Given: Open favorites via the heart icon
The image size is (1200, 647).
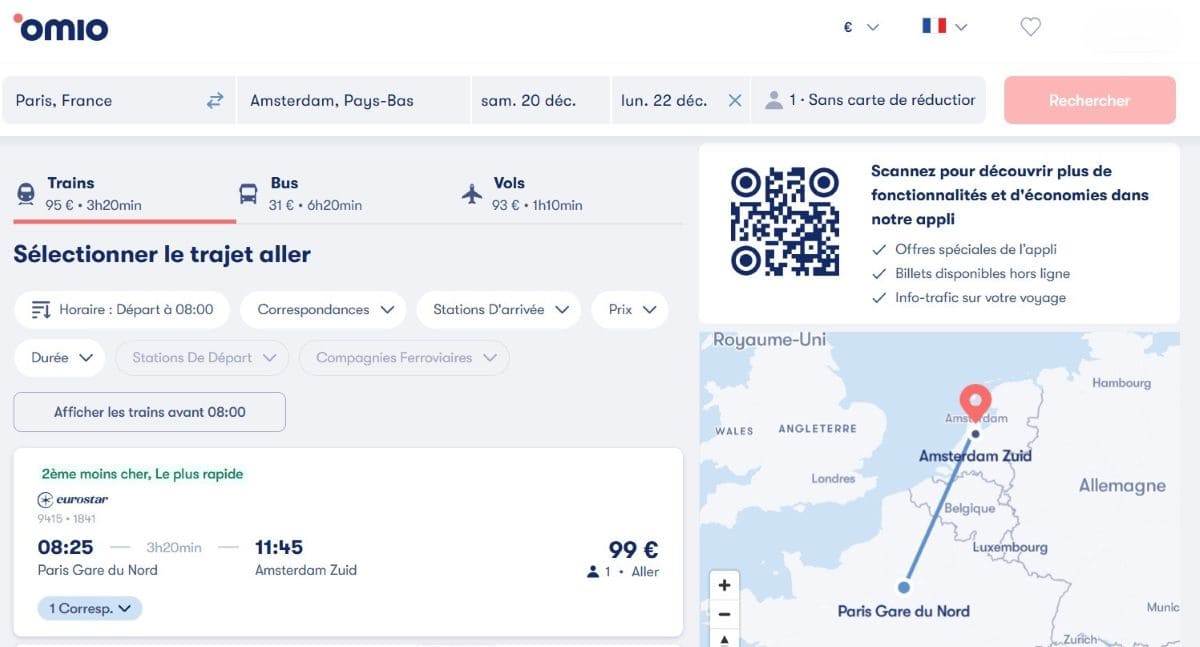Looking at the screenshot, I should 1031,27.
